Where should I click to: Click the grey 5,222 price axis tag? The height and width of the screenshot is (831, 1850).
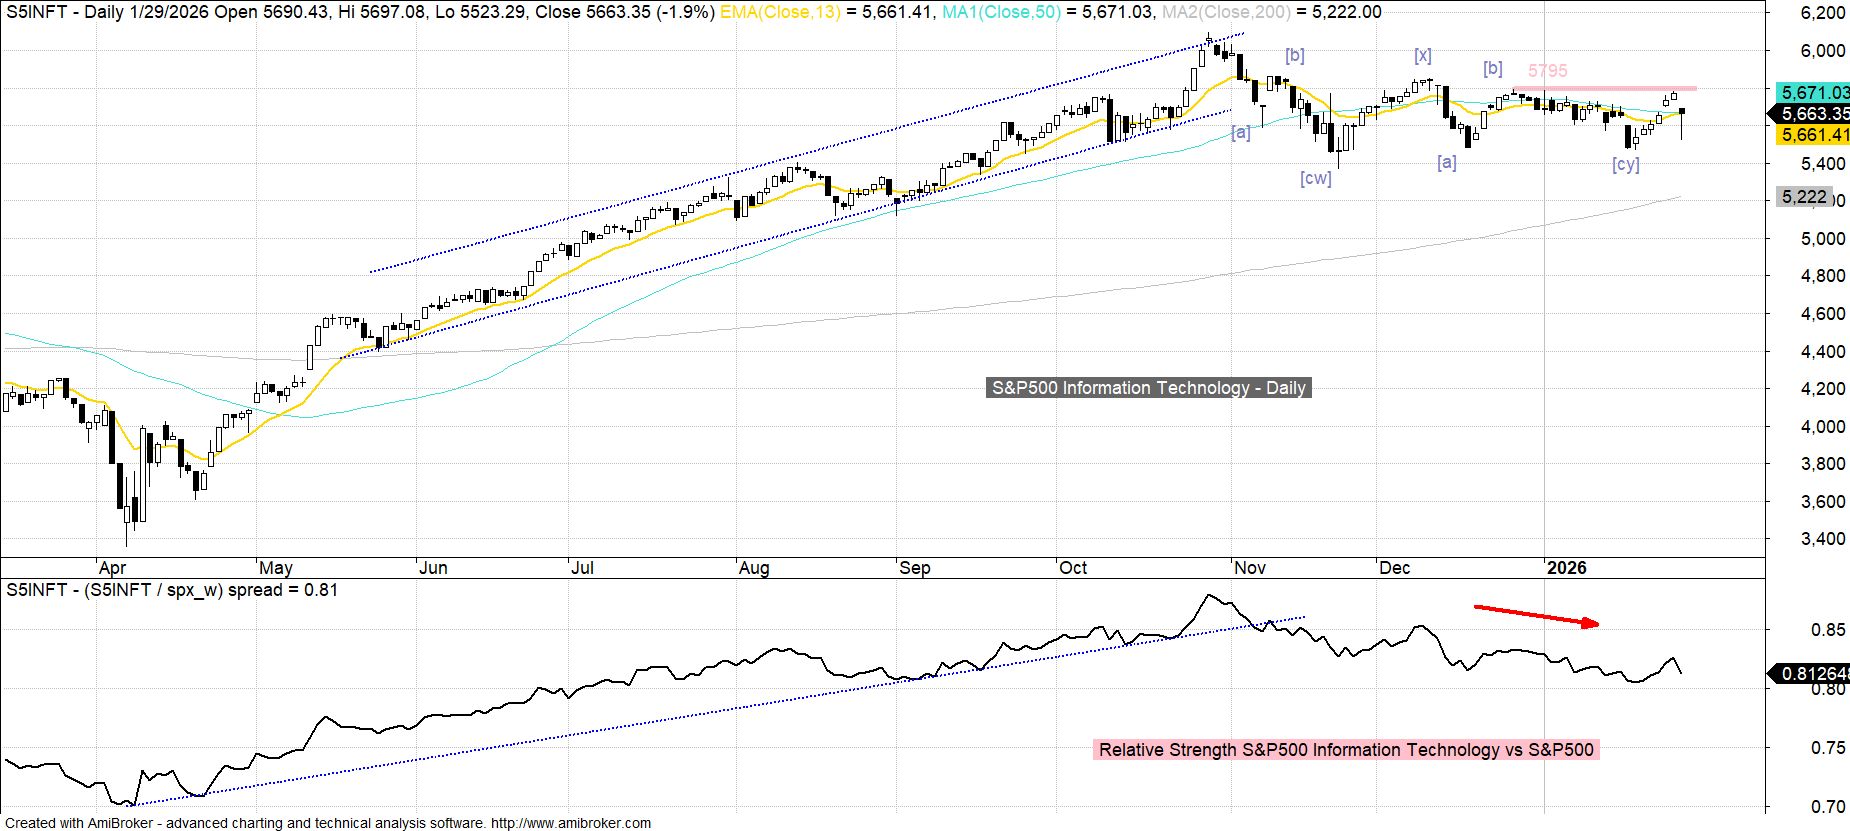pyautogui.click(x=1804, y=197)
